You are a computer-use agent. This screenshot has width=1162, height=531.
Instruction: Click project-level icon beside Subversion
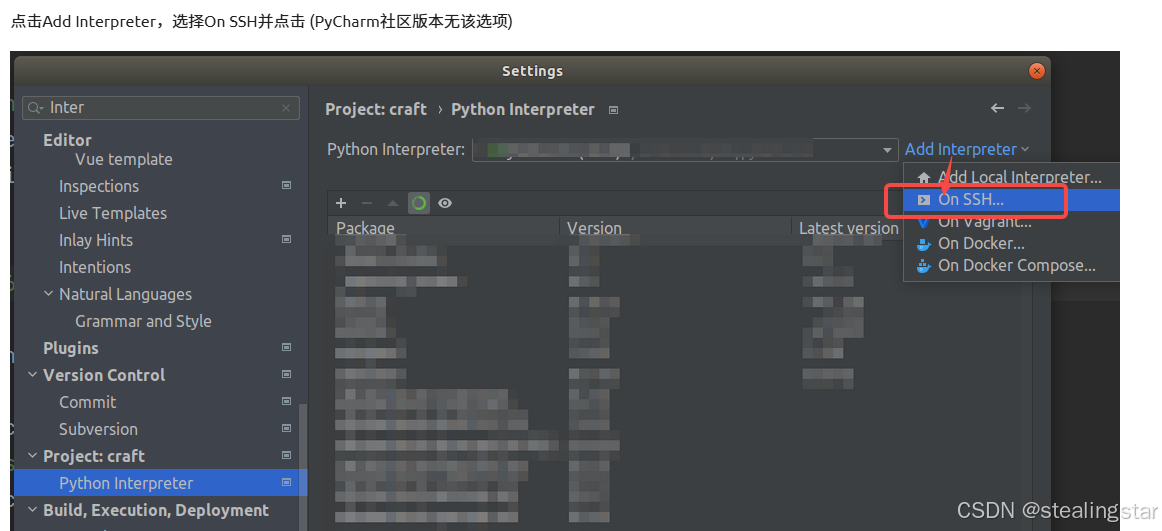pyautogui.click(x=287, y=428)
